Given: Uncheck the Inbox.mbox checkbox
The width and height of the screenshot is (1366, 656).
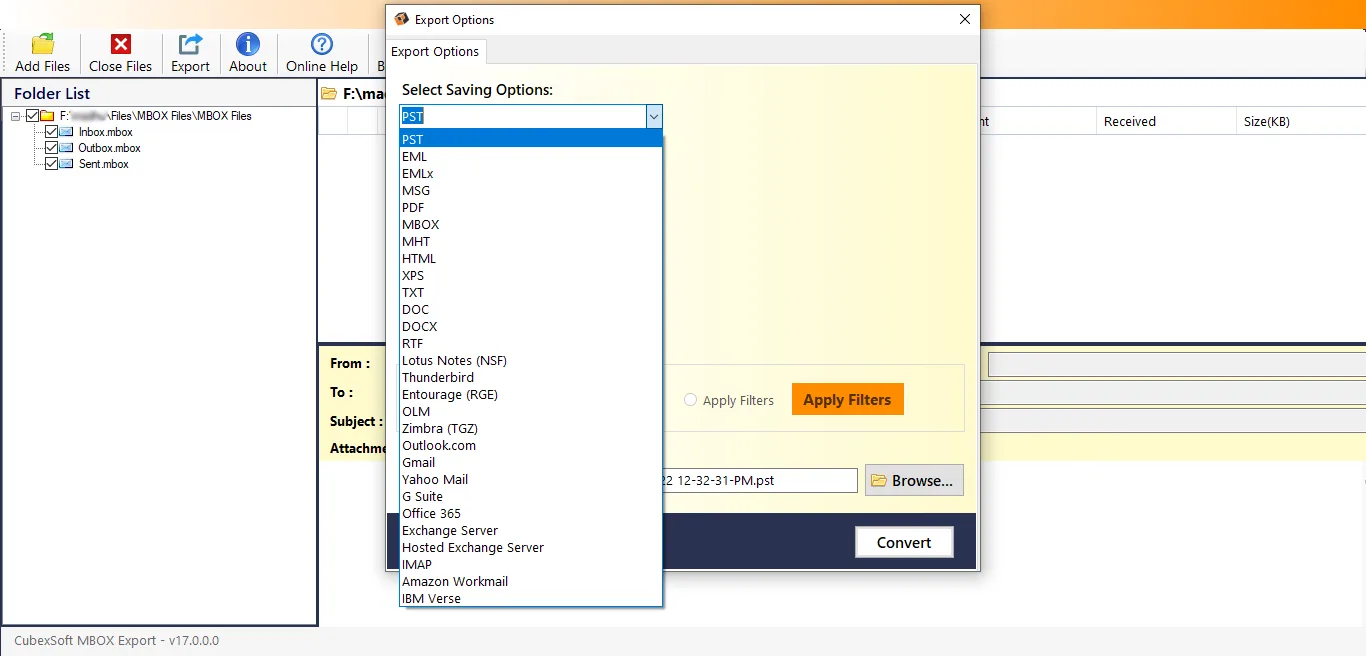Looking at the screenshot, I should [52, 132].
